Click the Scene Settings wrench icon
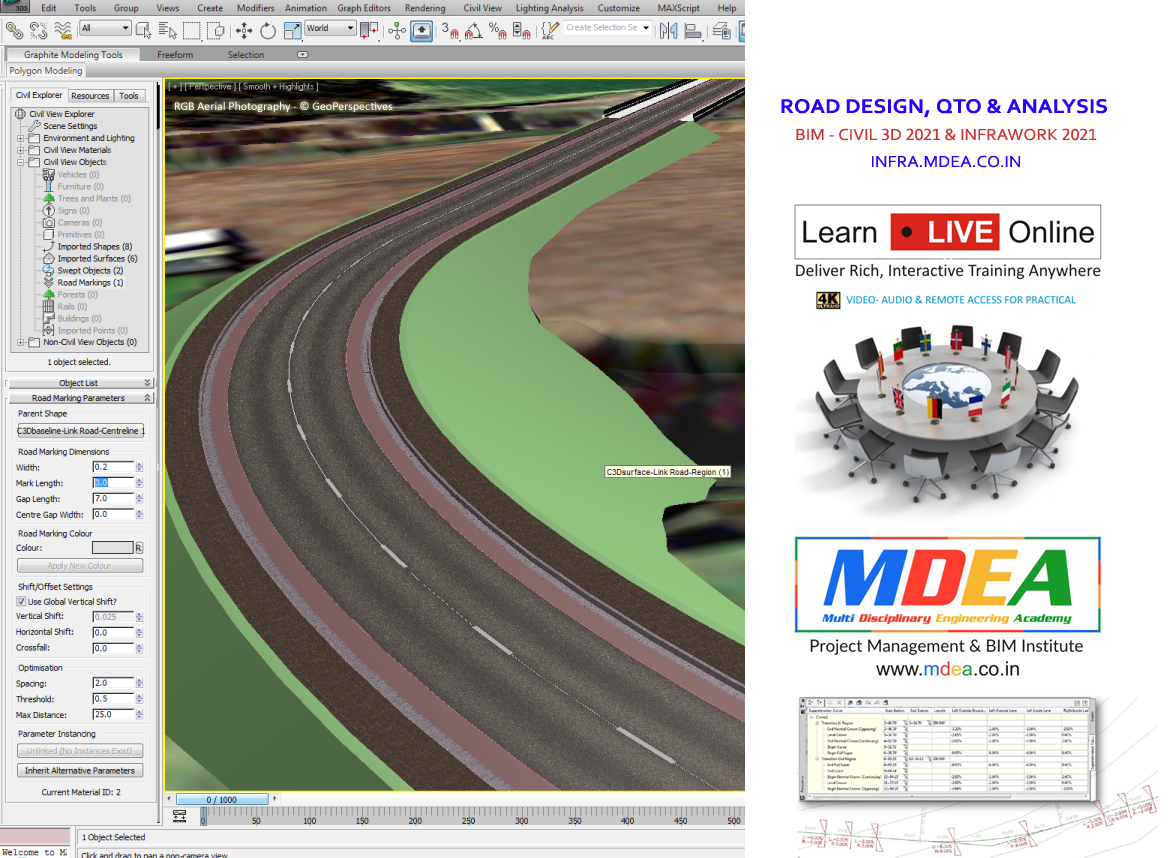 (x=35, y=126)
